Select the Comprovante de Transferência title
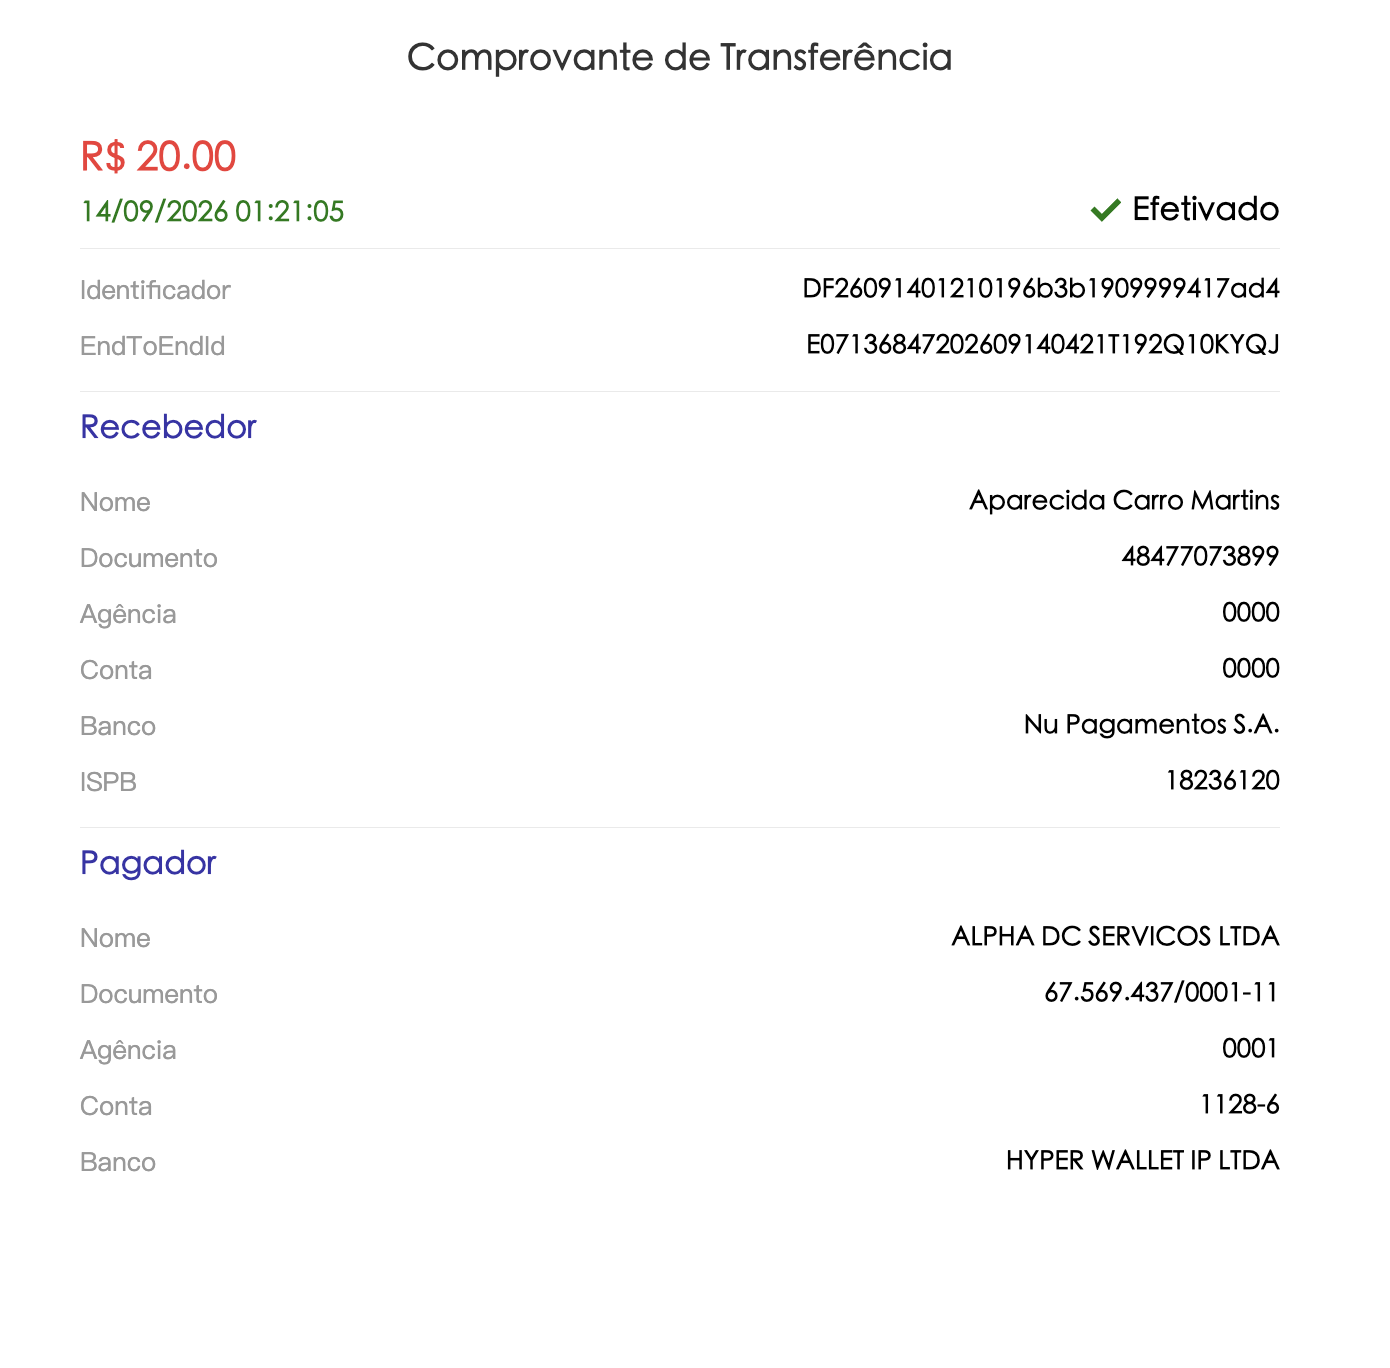The width and height of the screenshot is (1390, 1368). point(679,58)
